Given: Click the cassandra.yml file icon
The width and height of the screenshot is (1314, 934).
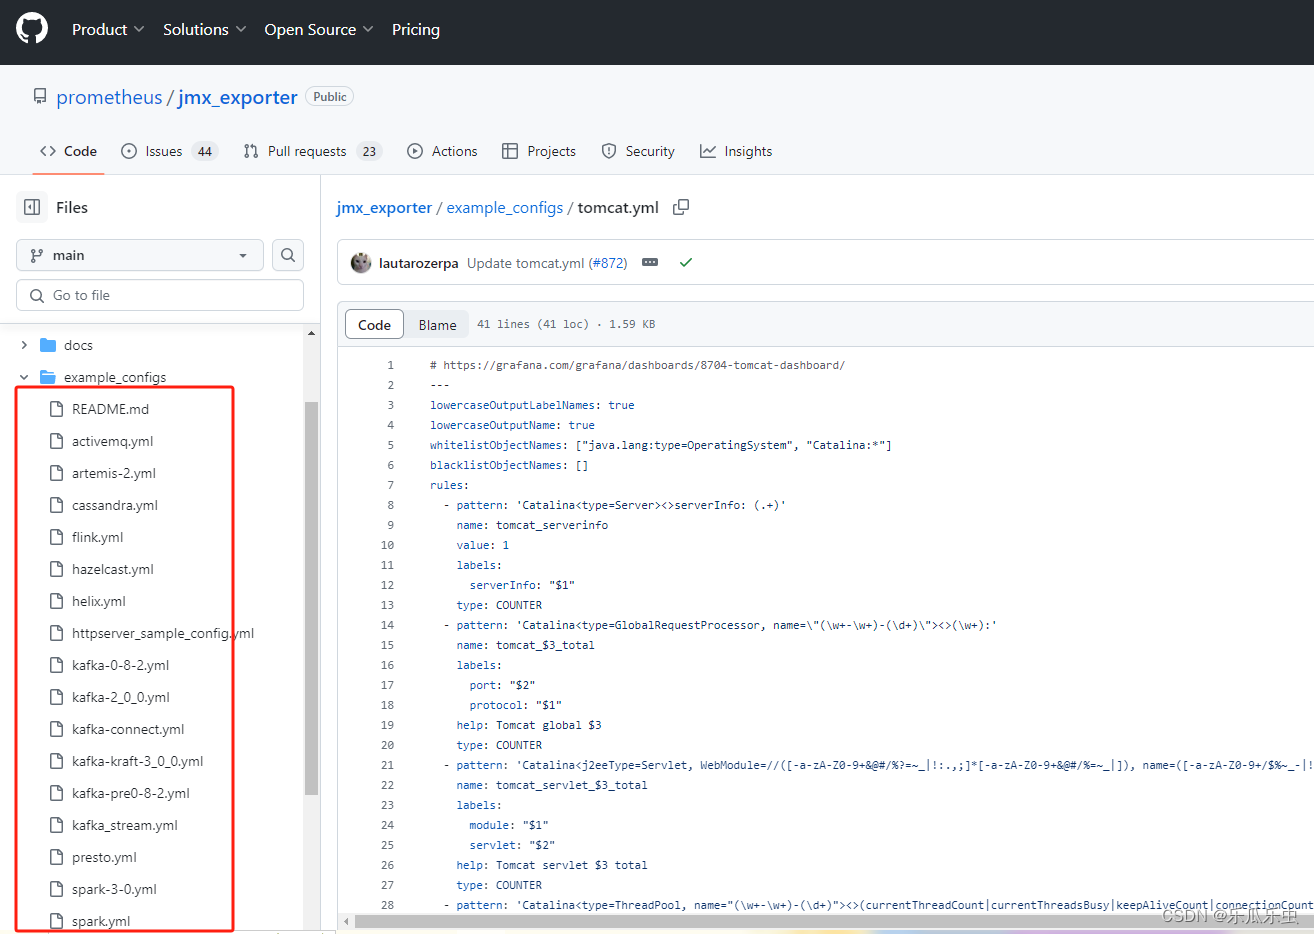Looking at the screenshot, I should click(57, 505).
